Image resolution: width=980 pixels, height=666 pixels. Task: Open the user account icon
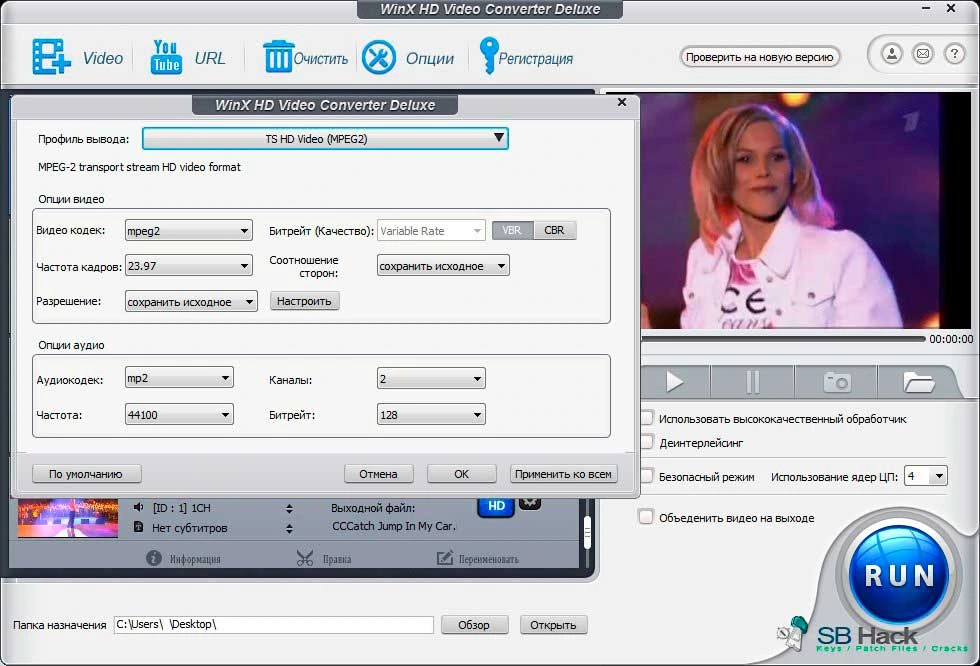pyautogui.click(x=892, y=54)
